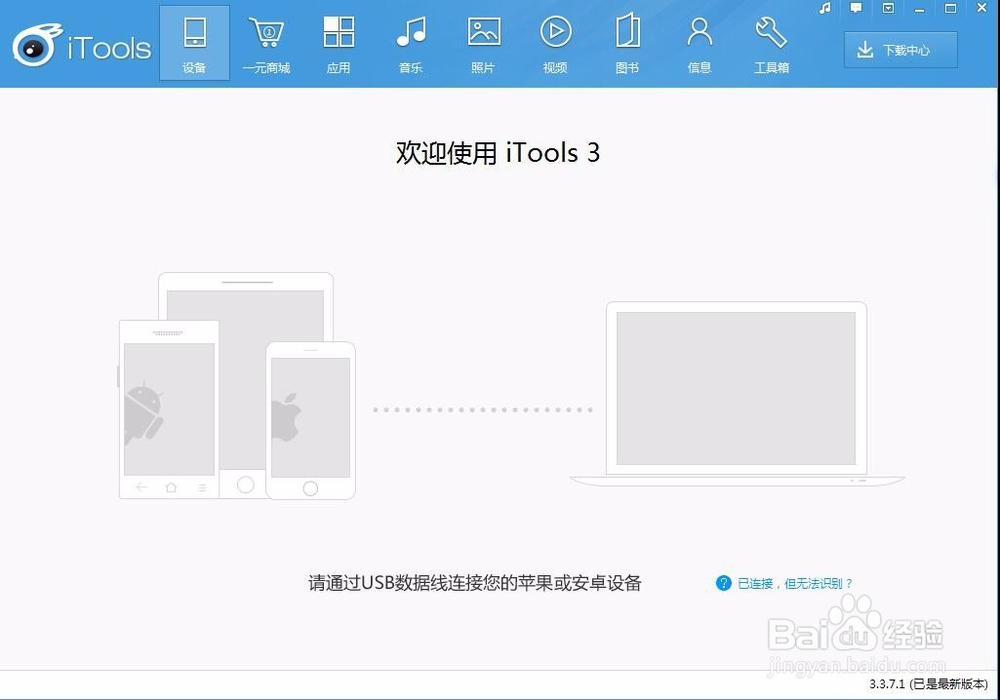This screenshot has width=1000, height=700.
Task: Click the iTools eye logo
Action: click(x=36, y=46)
